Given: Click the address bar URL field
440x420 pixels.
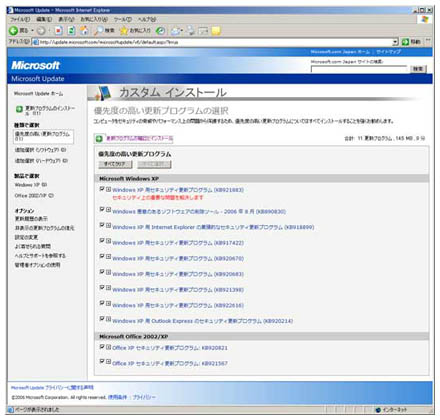Looking at the screenshot, I should pos(216,42).
